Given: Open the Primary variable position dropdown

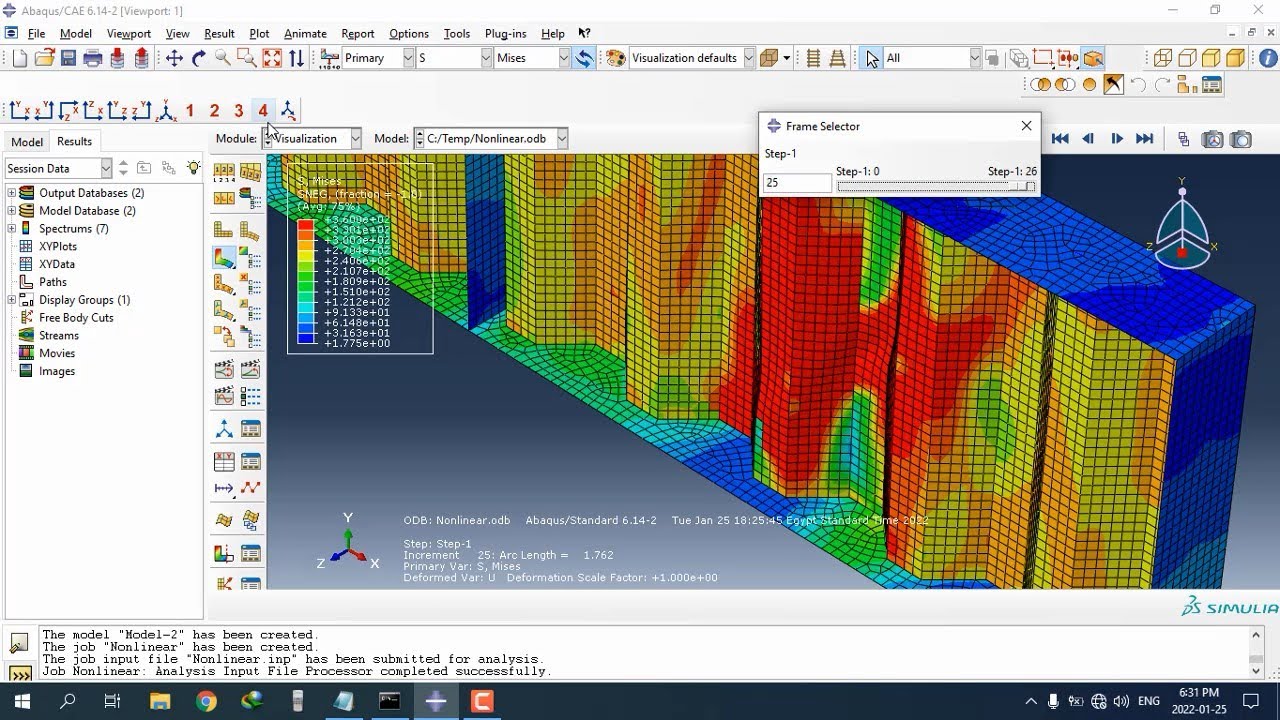Looking at the screenshot, I should coord(408,58).
